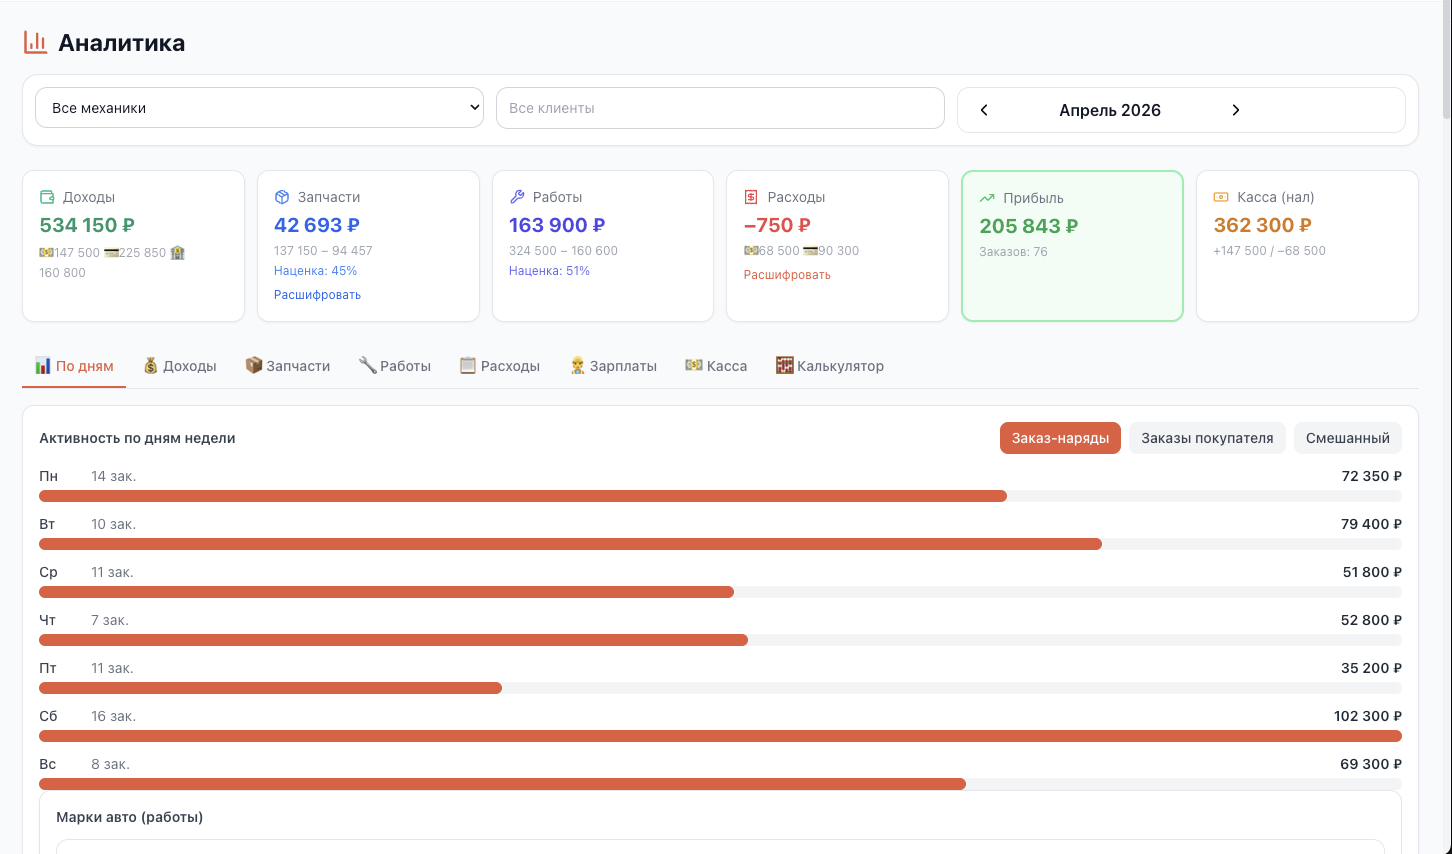Viewport: 1452px width, 854px height.
Task: Click the Saturday (Сб) activity bar
Action: [720, 736]
